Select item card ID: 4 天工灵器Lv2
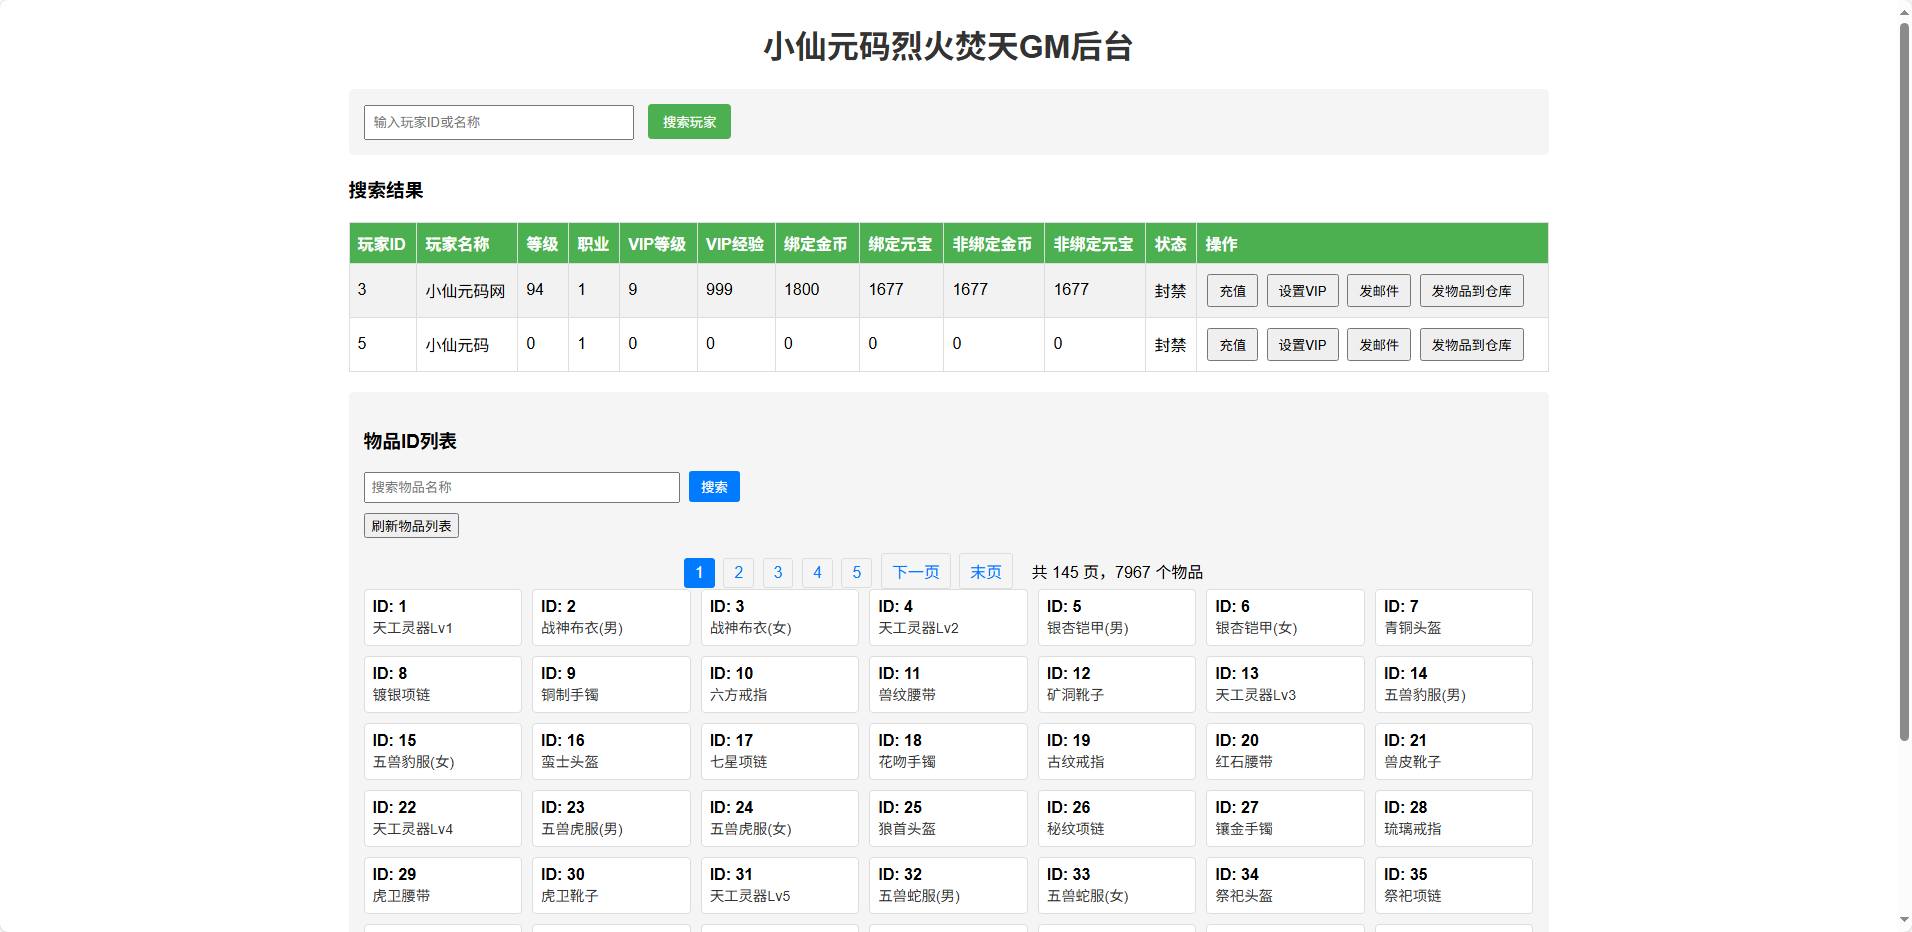Screen dimensions: 1912x932 click(948, 617)
